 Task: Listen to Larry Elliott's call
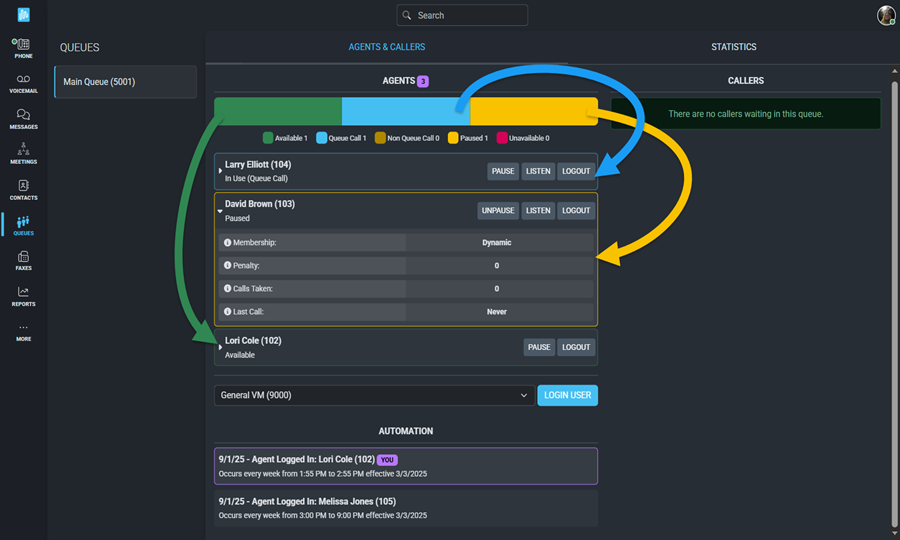pyautogui.click(x=538, y=171)
